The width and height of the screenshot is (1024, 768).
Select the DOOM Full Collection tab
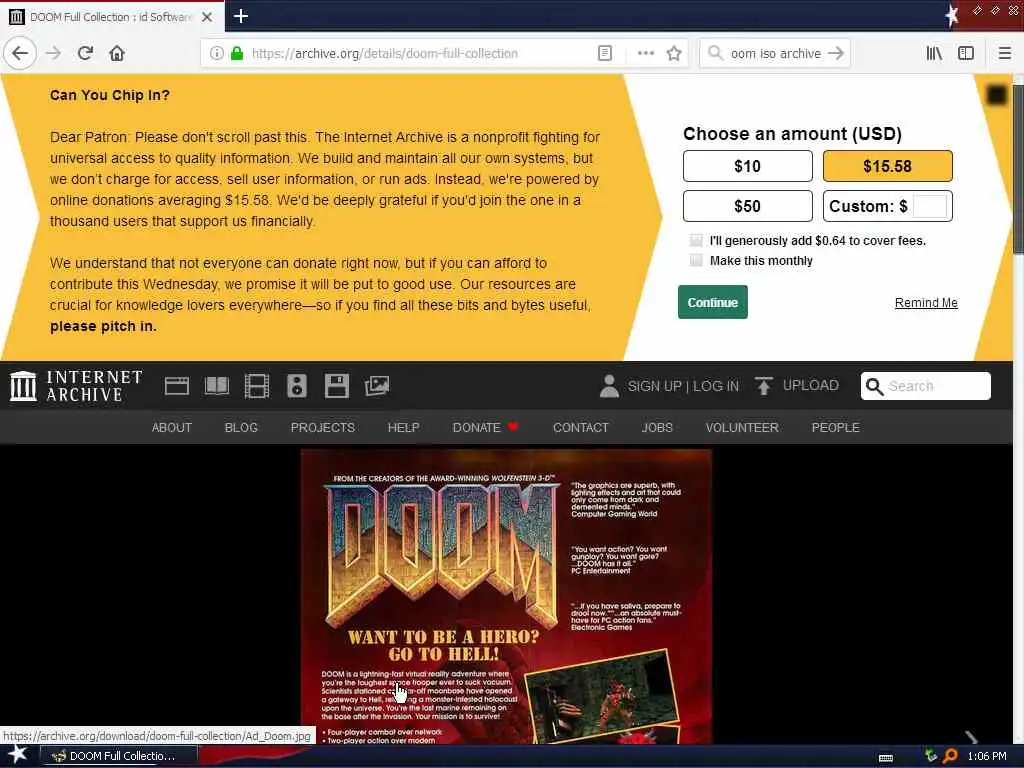tap(112, 17)
